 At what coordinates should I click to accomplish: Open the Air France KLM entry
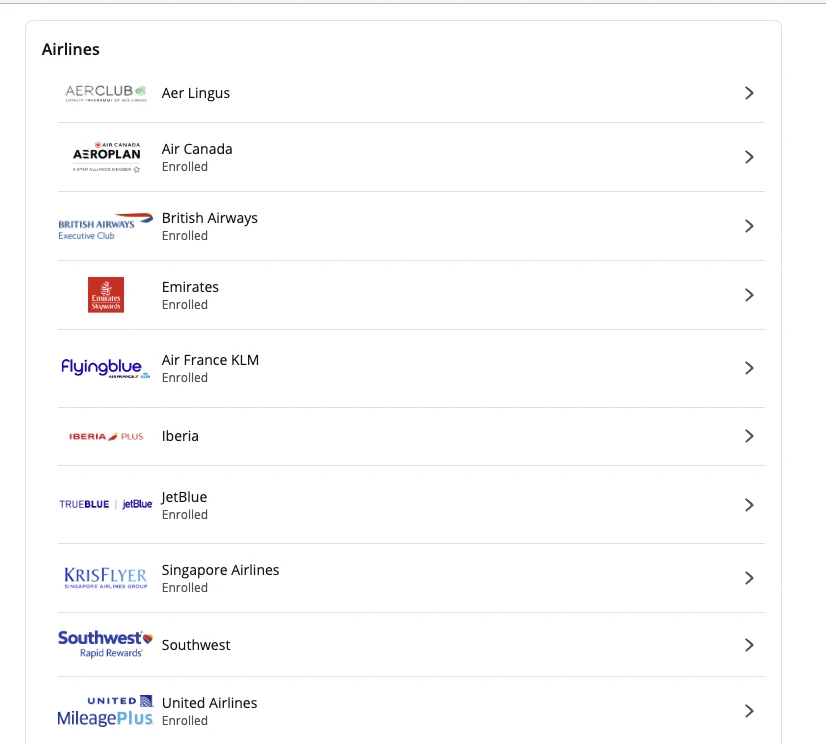click(210, 359)
